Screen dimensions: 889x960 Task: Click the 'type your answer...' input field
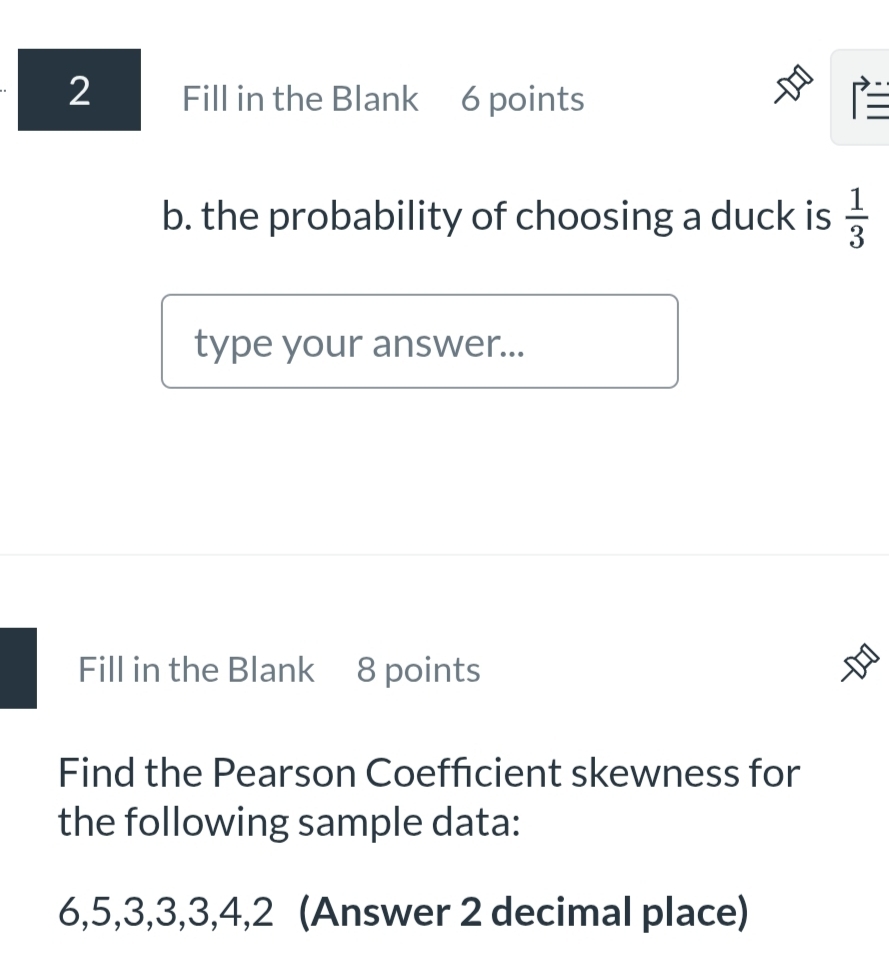[x=419, y=341]
